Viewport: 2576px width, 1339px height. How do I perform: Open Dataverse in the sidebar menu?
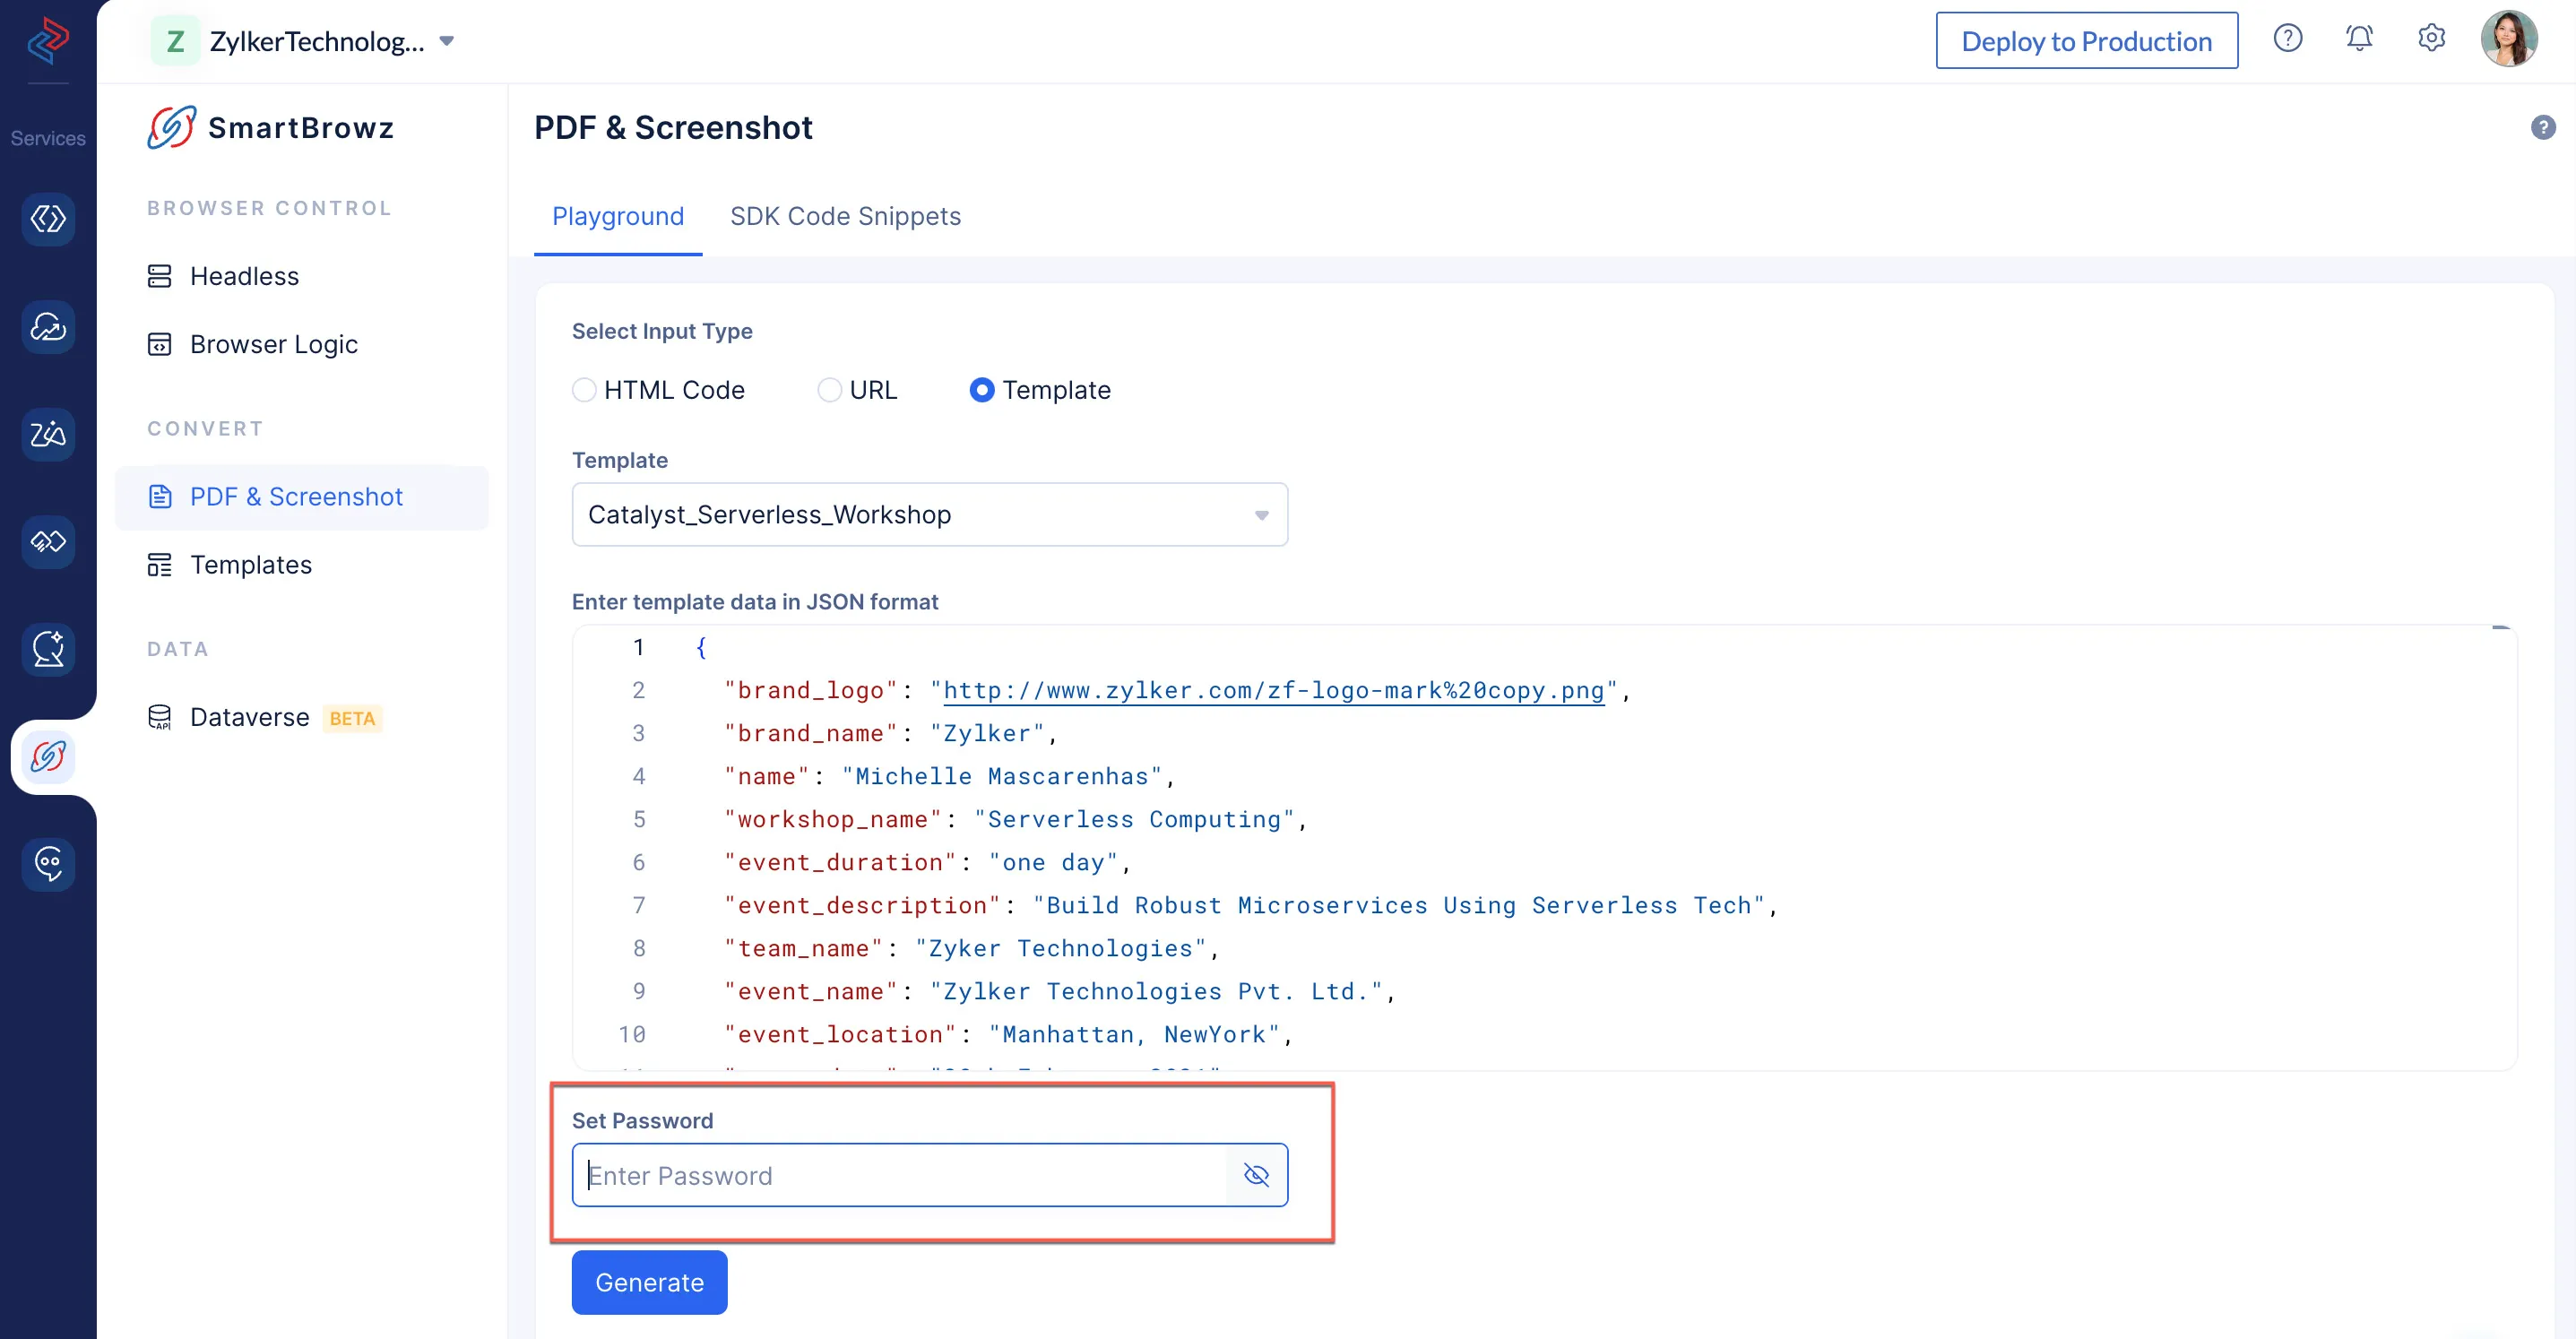point(302,717)
